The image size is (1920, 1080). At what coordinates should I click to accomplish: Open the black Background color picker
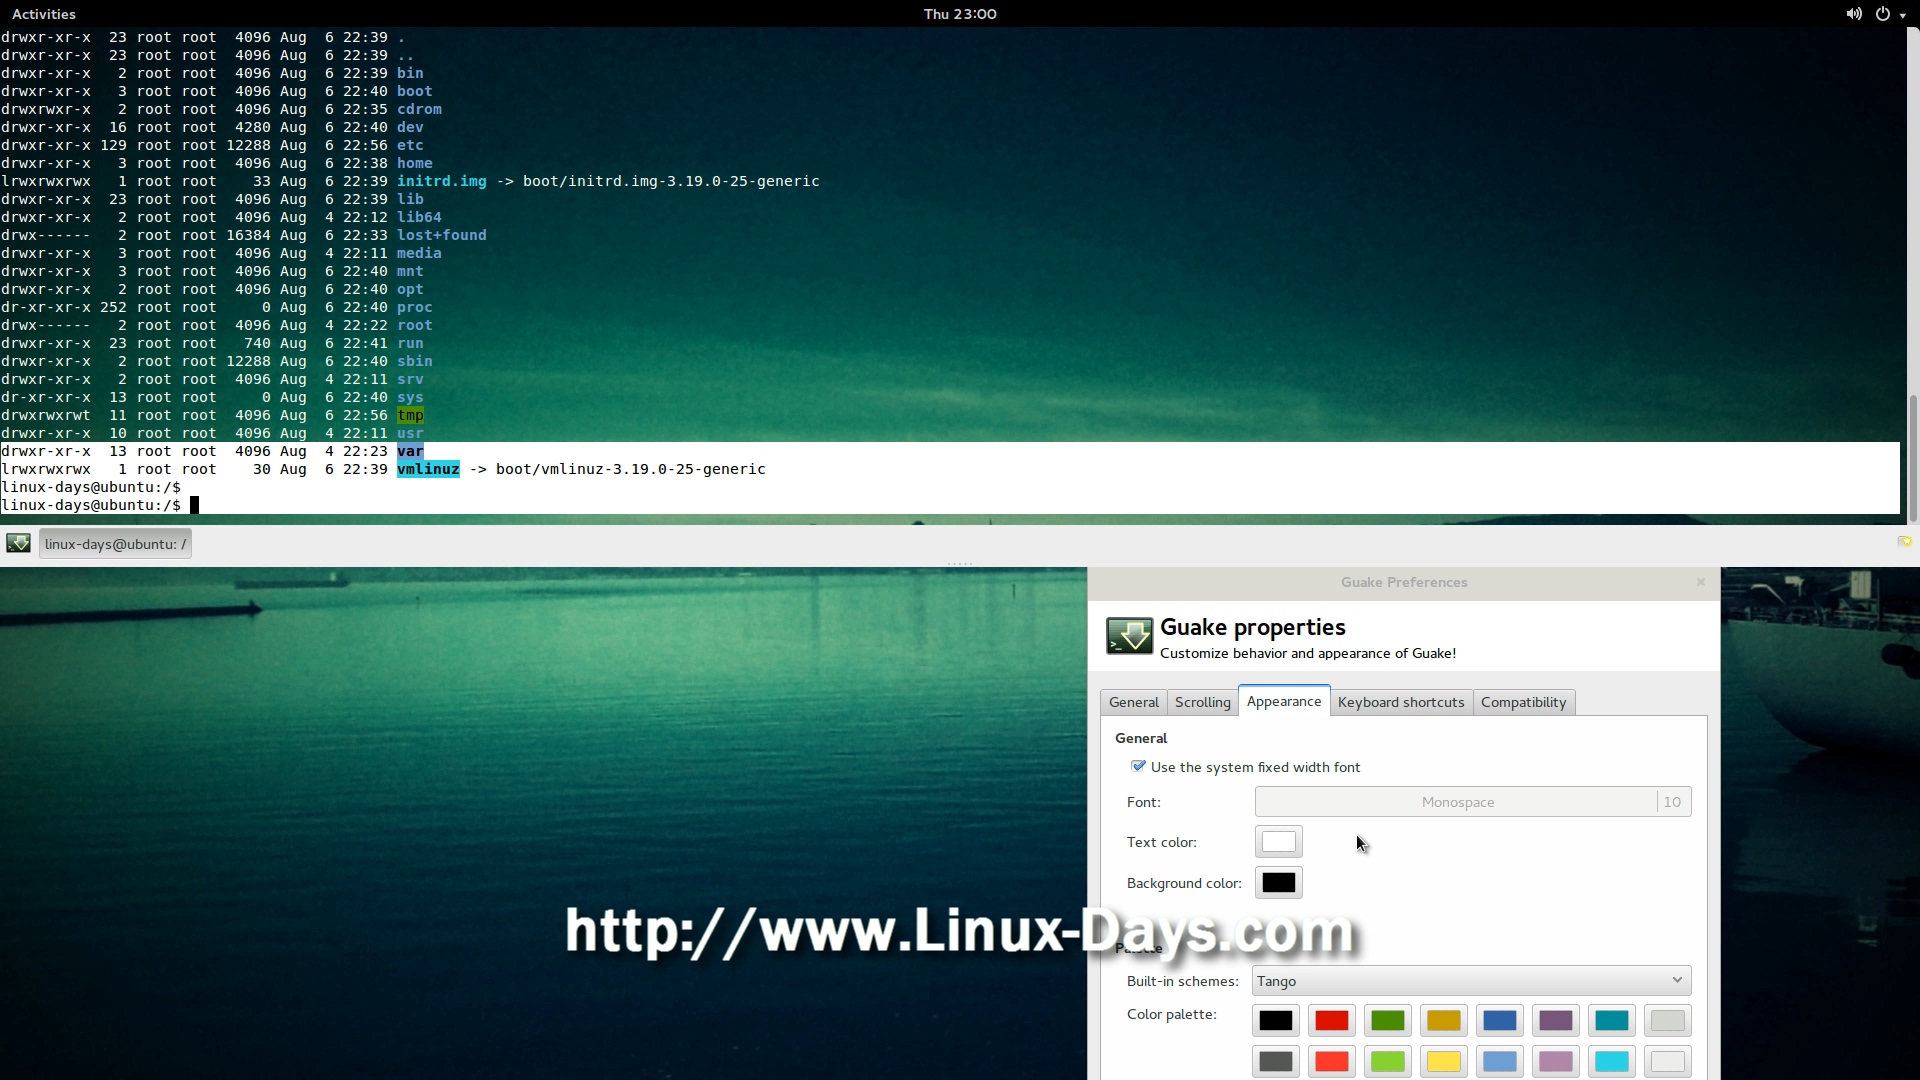point(1278,883)
